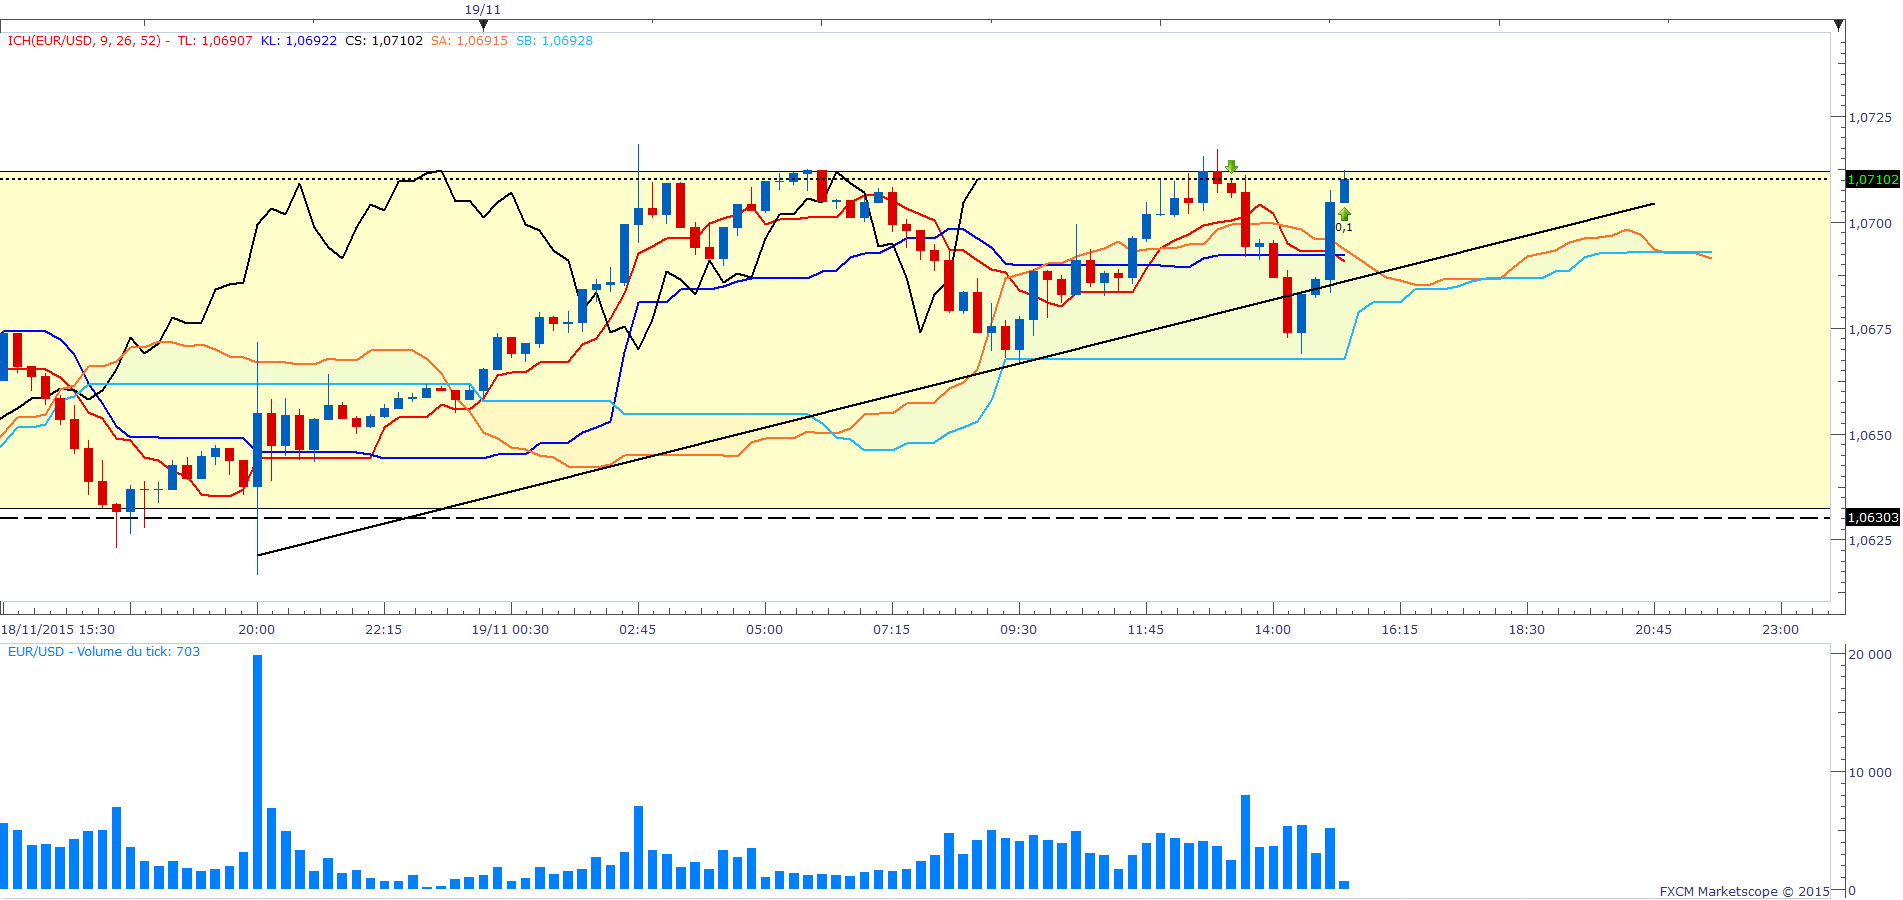The width and height of the screenshot is (1903, 900).
Task: Click the 1,0625 price axis label
Action: [1870, 541]
